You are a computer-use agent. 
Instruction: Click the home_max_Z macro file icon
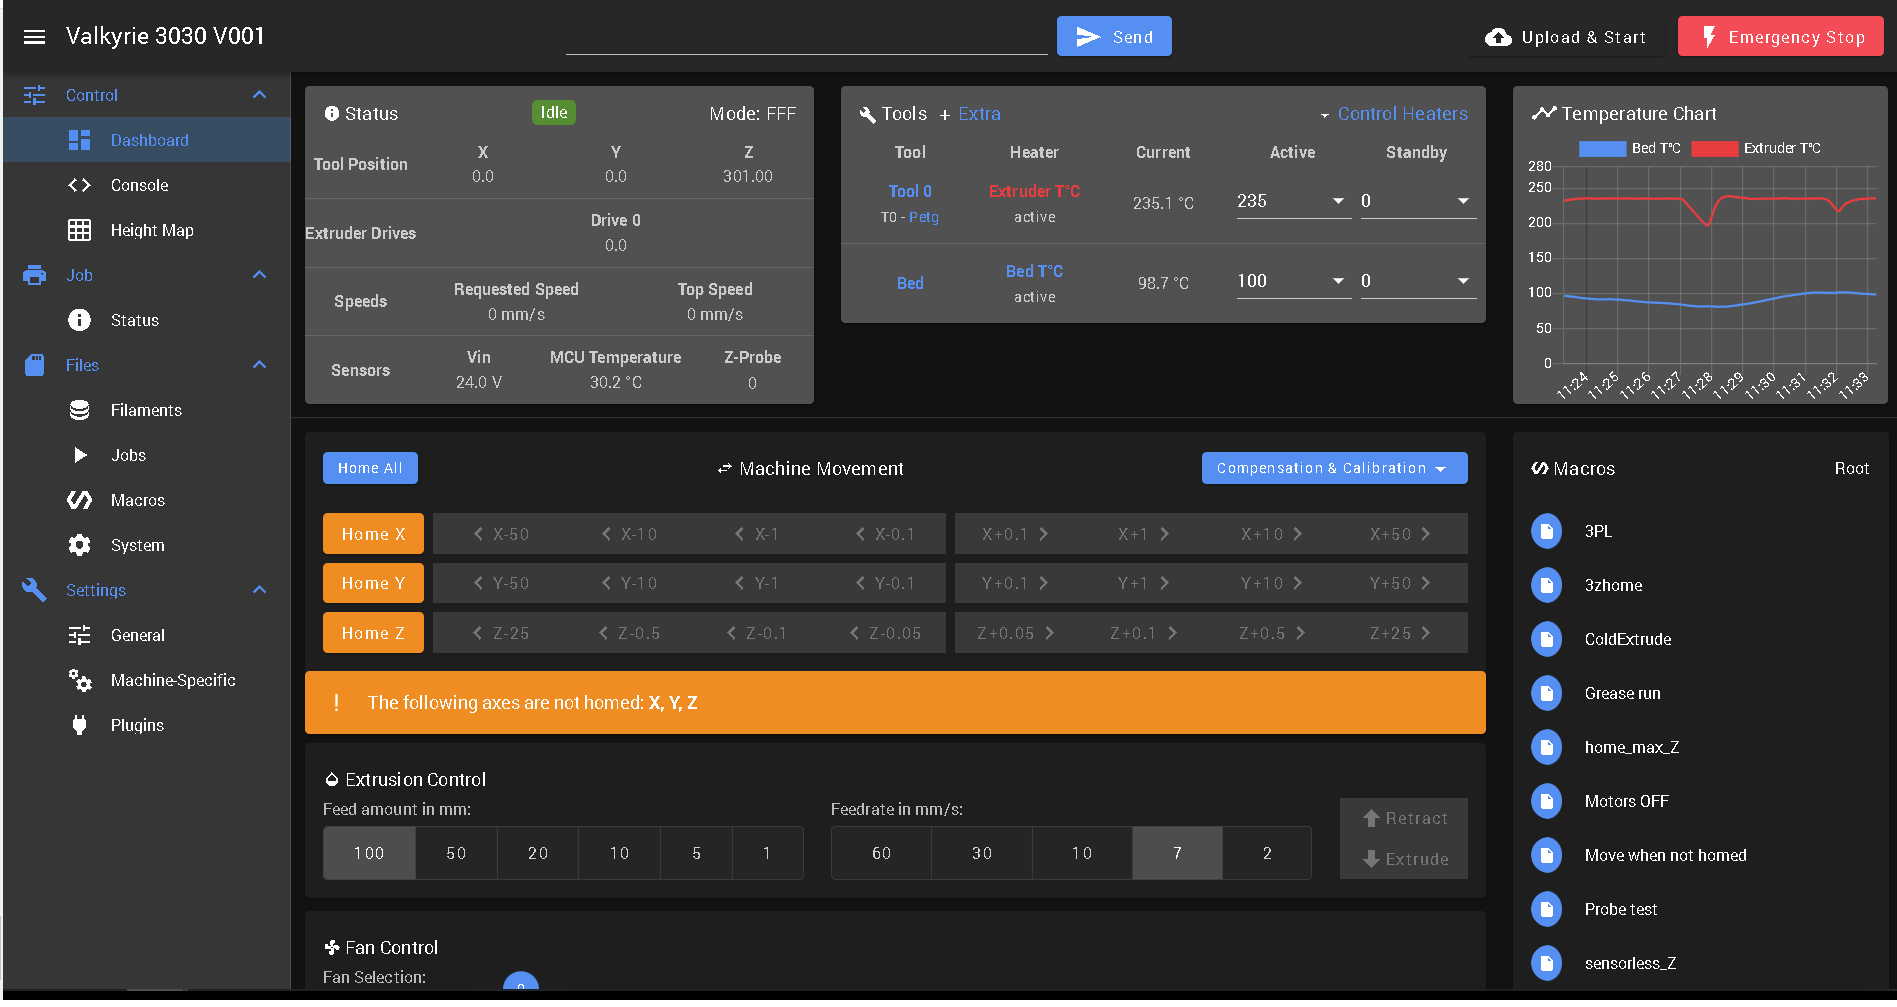coord(1546,747)
